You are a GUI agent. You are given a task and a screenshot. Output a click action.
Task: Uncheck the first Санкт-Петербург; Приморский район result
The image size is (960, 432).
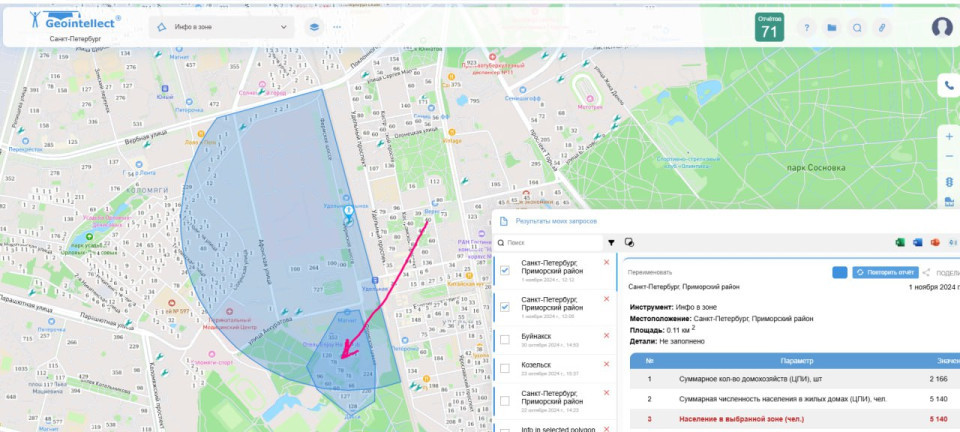505,270
